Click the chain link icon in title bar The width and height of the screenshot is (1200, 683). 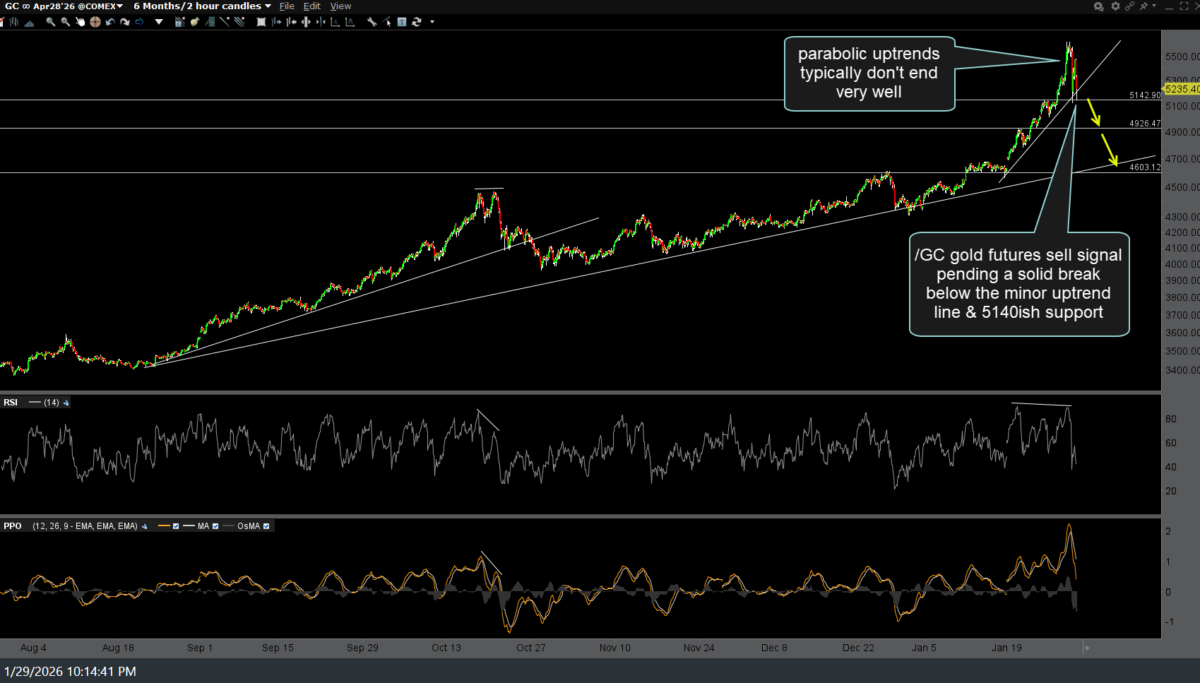(1129, 6)
